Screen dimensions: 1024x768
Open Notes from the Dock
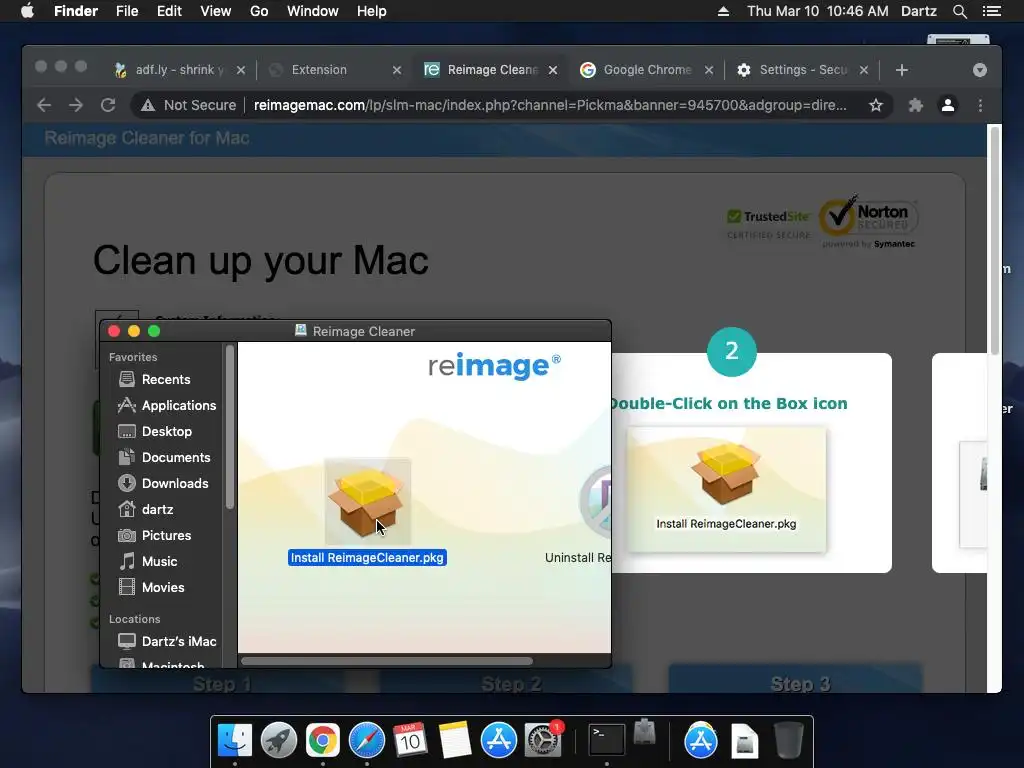pos(455,741)
